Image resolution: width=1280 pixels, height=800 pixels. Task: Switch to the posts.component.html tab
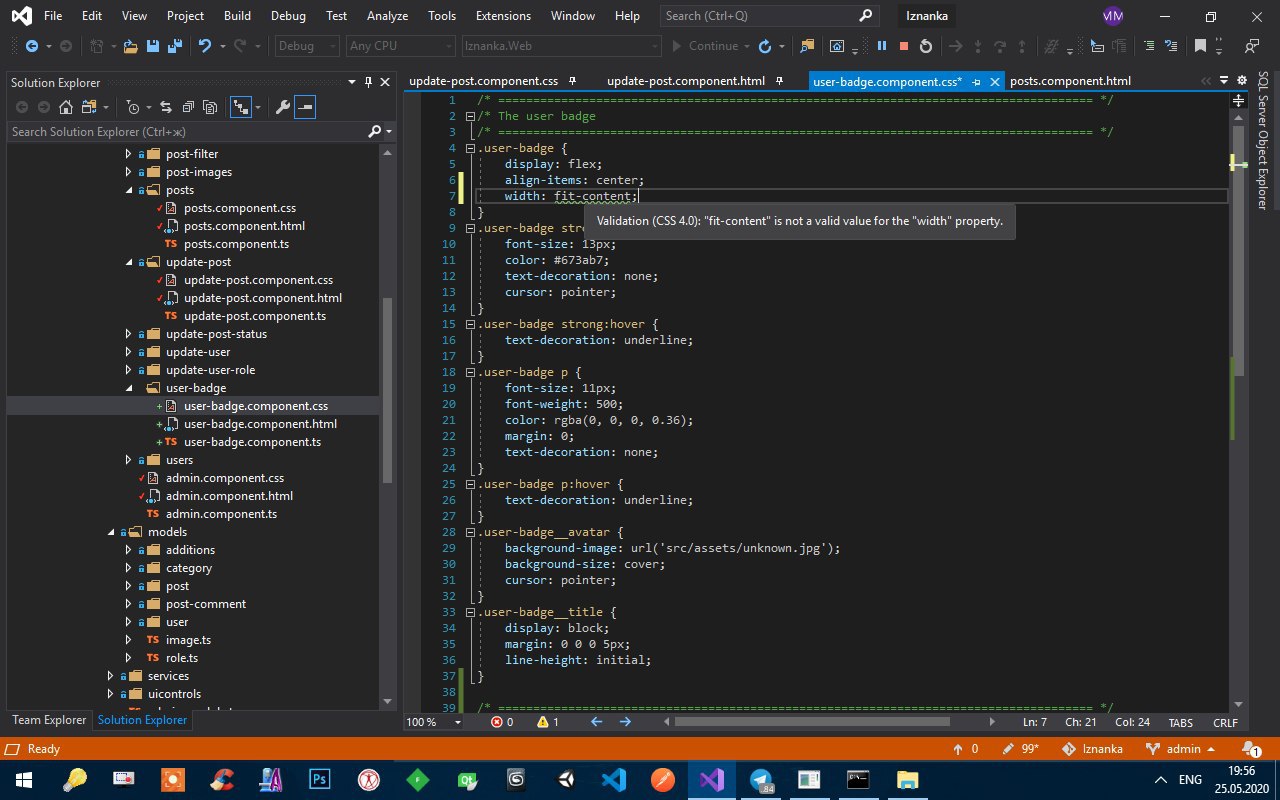1070,82
